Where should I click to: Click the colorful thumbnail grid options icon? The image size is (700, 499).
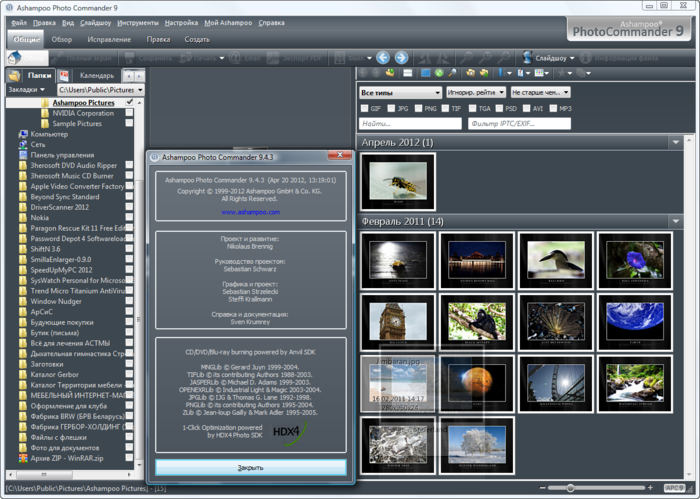[x=539, y=73]
